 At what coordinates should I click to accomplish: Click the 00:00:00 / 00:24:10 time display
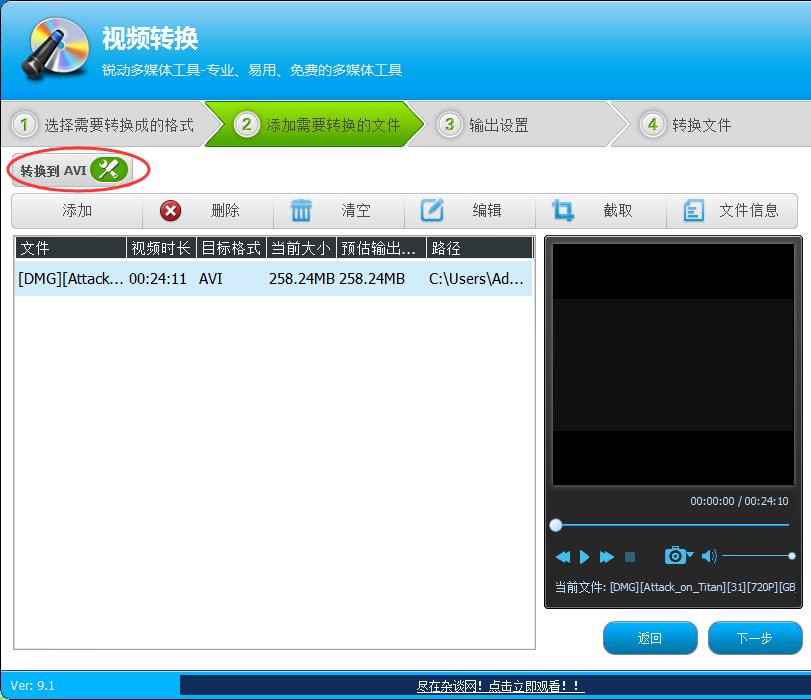(739, 501)
